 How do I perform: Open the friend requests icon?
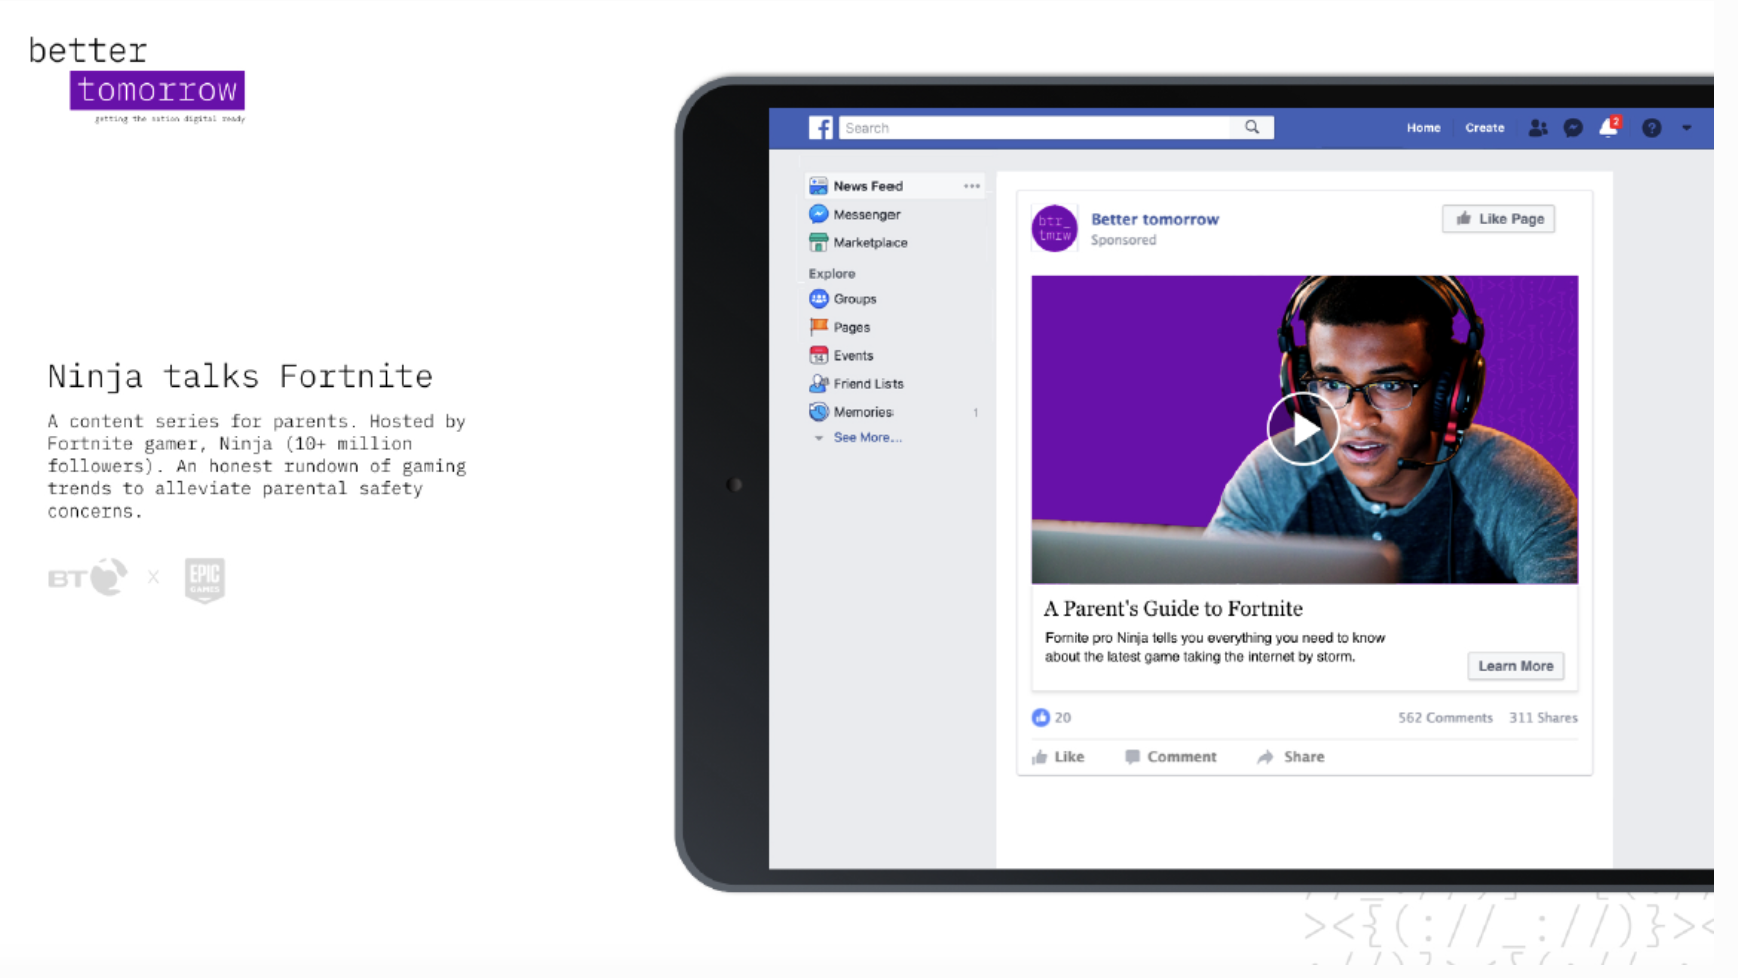coord(1538,128)
